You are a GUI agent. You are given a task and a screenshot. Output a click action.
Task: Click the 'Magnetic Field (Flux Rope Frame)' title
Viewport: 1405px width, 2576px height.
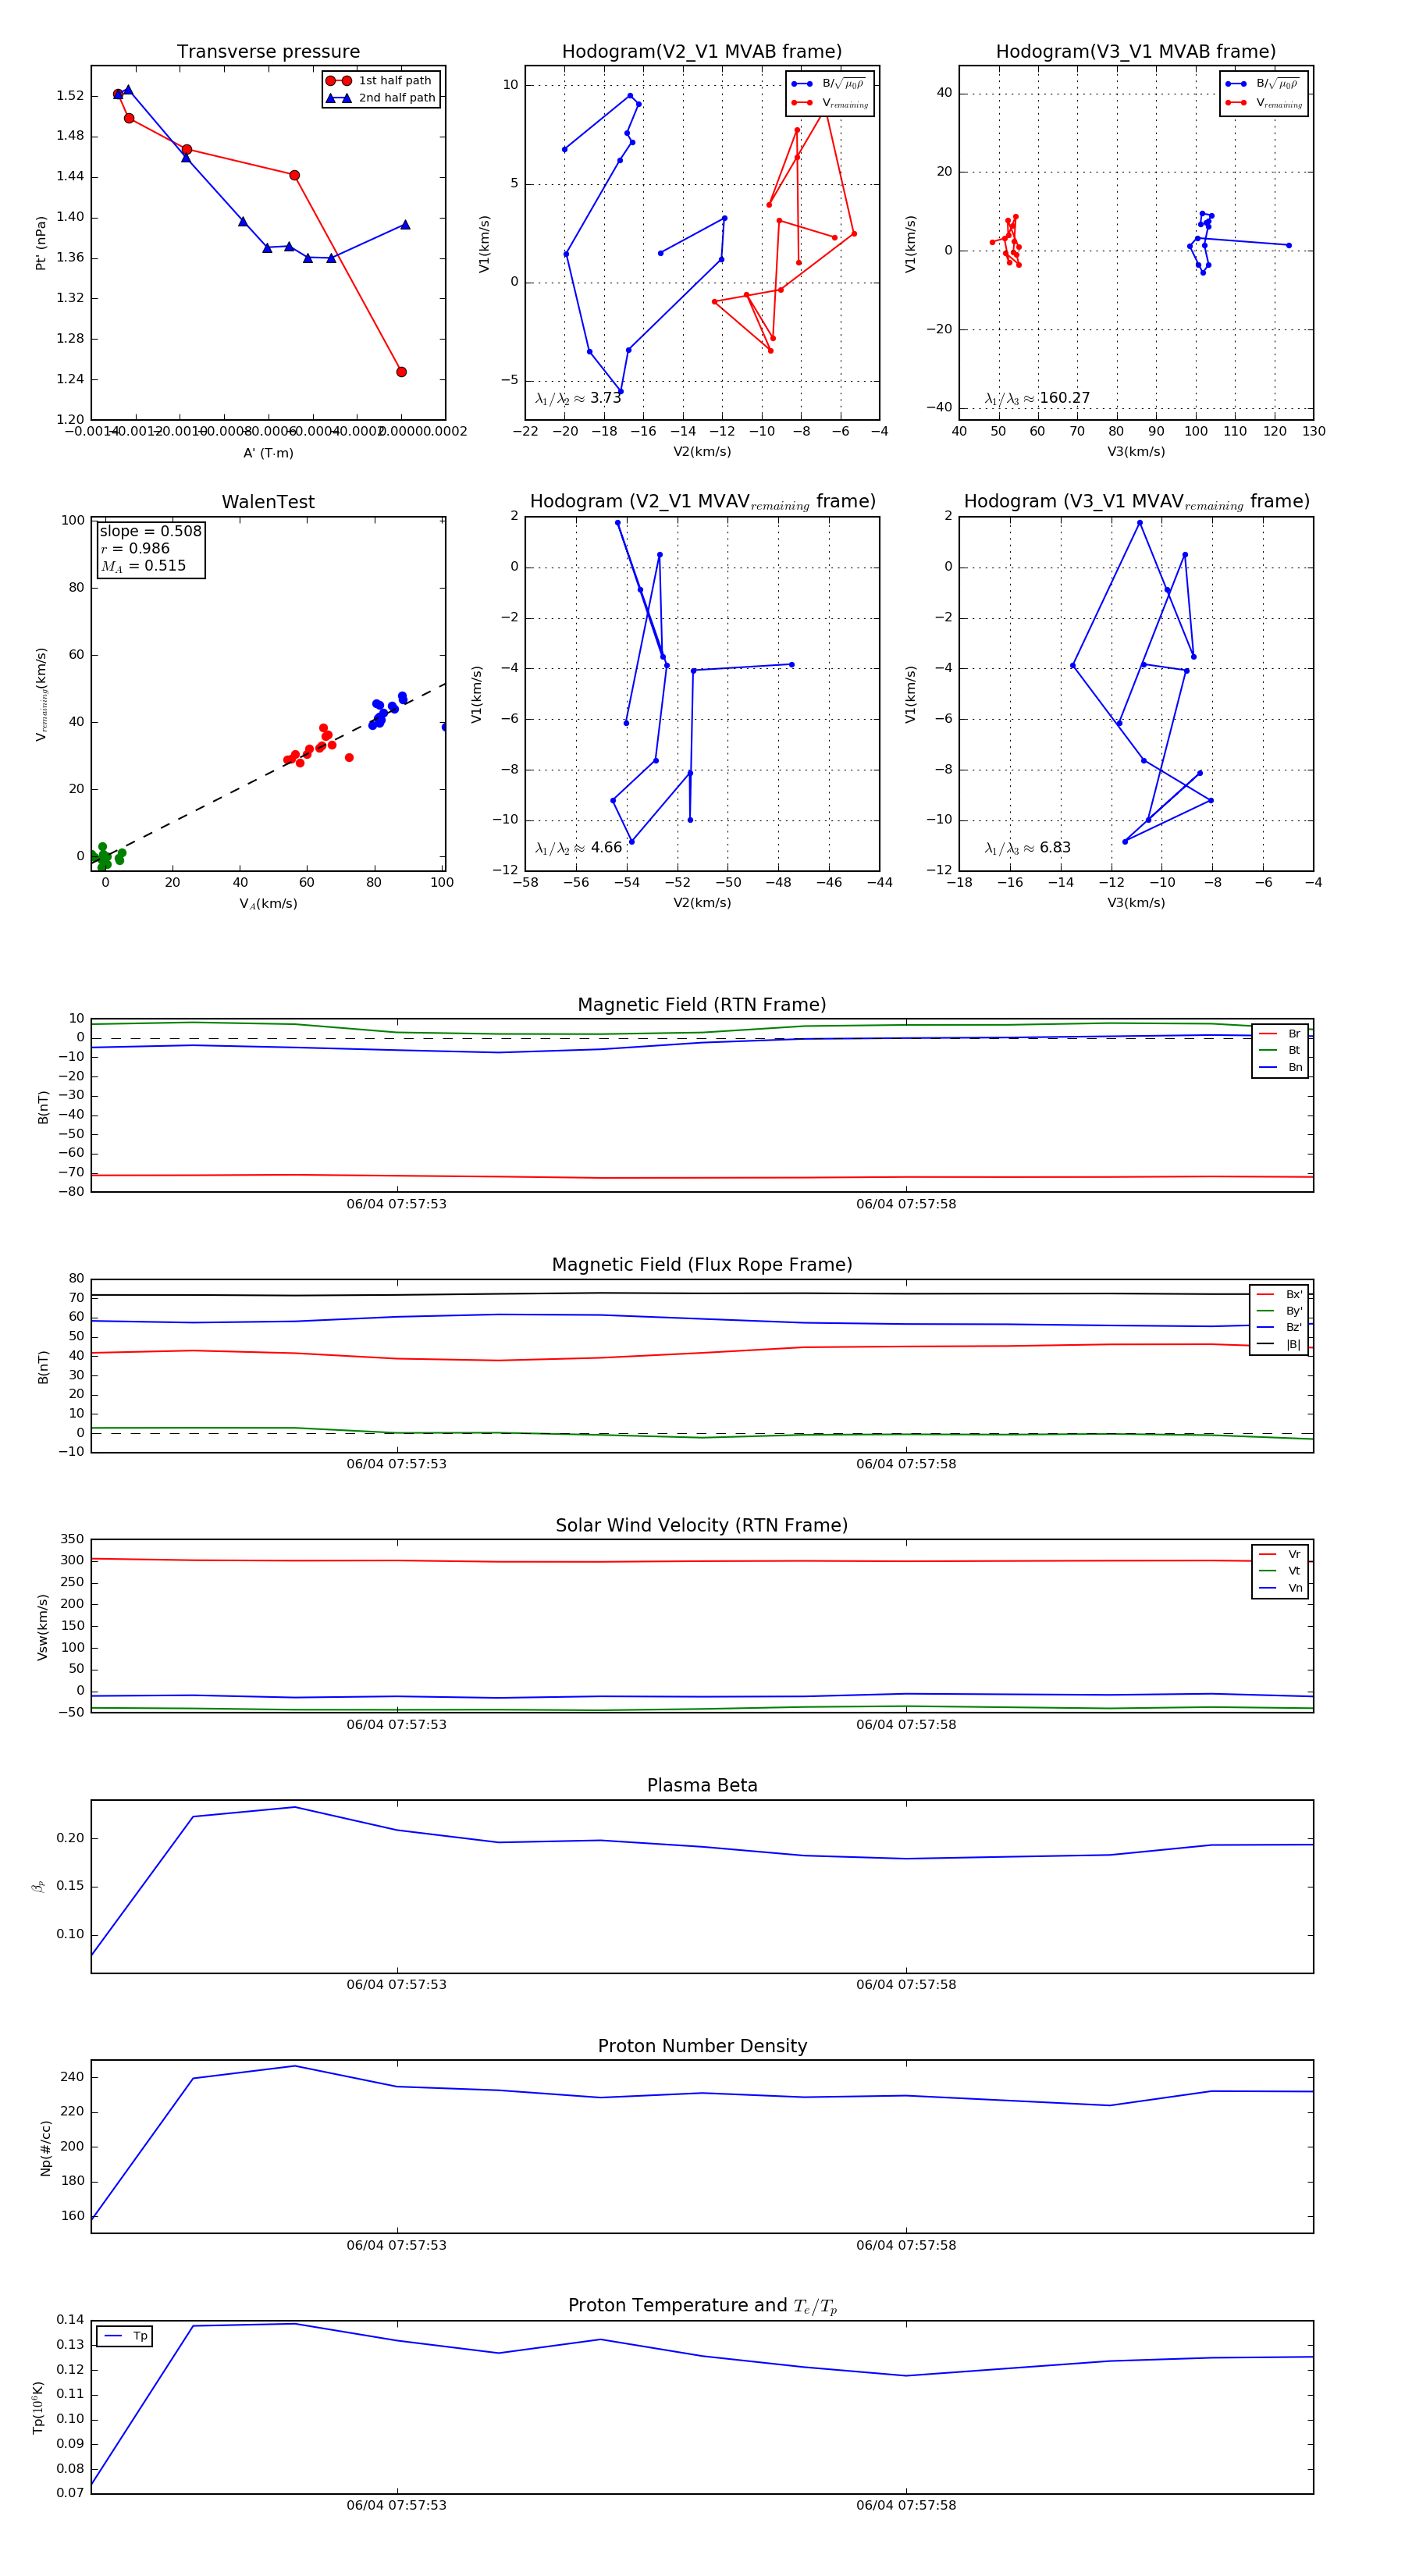702,1265
